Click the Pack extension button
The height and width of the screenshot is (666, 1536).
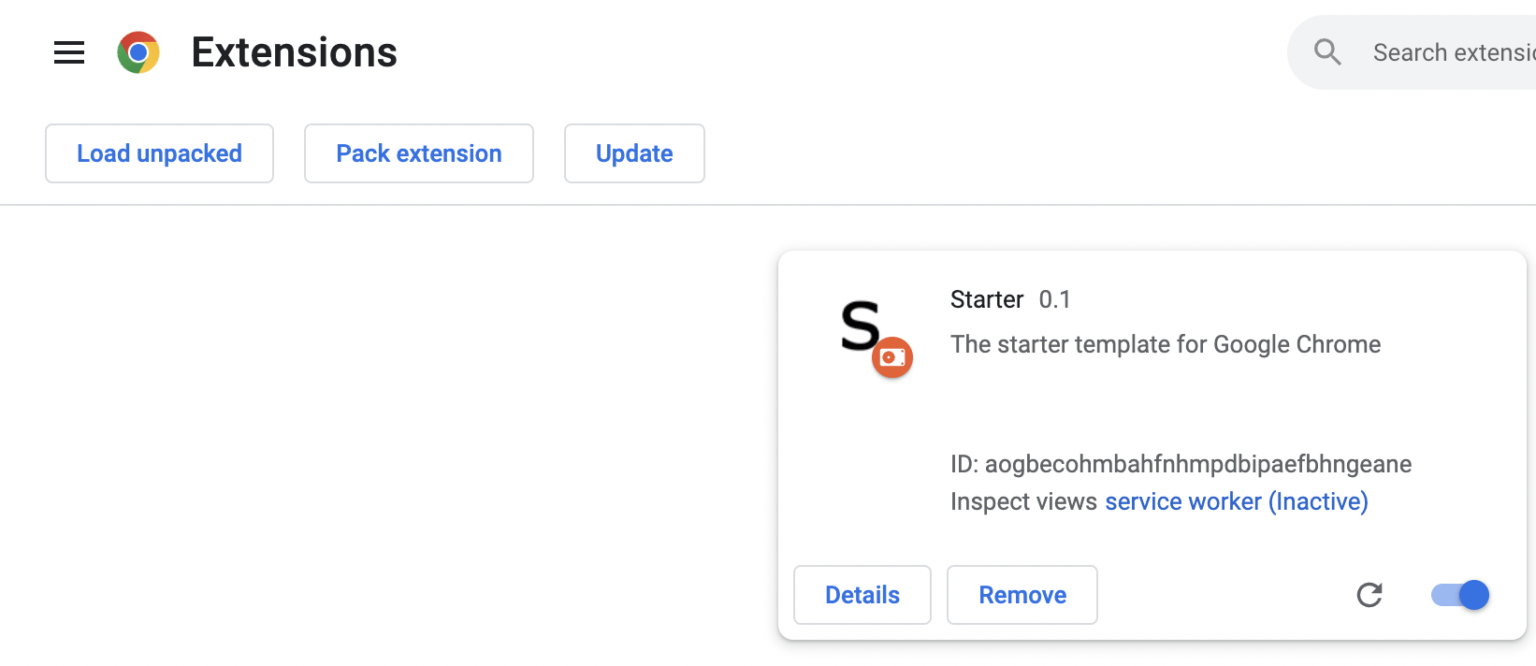(418, 153)
